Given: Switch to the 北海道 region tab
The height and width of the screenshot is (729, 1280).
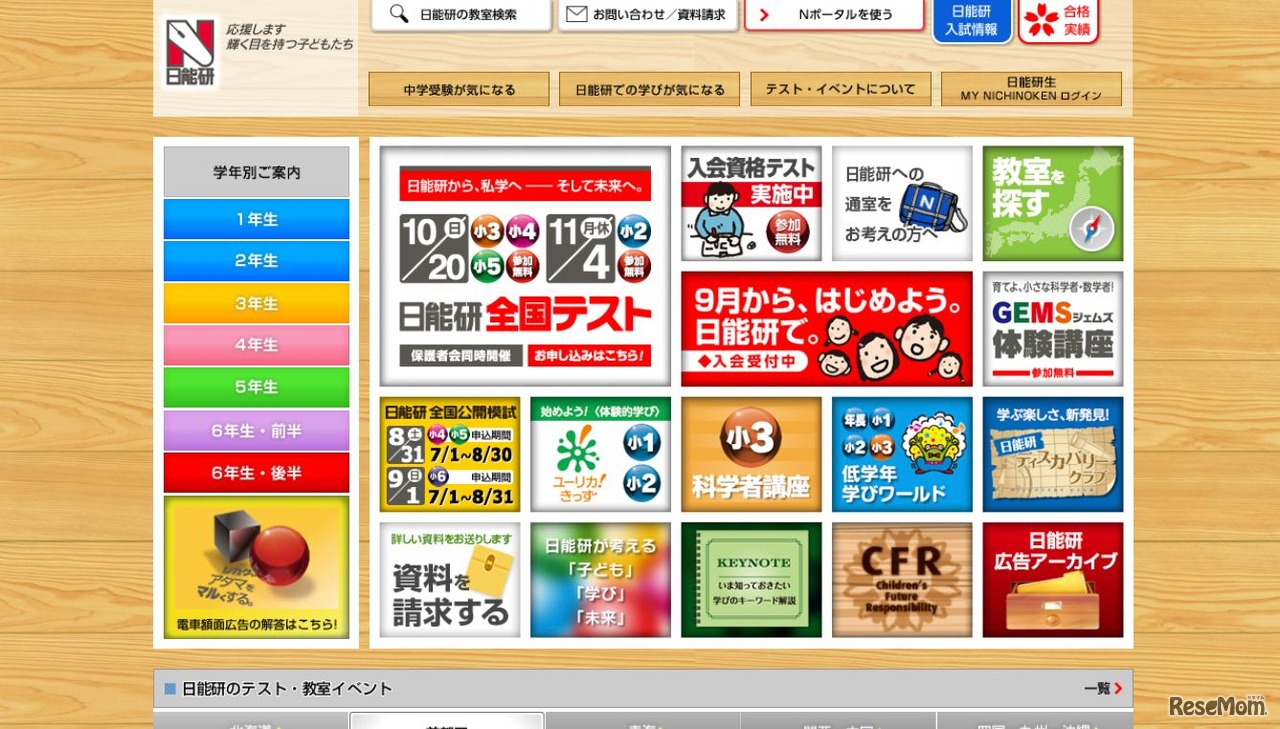Looking at the screenshot, I should pos(250,726).
